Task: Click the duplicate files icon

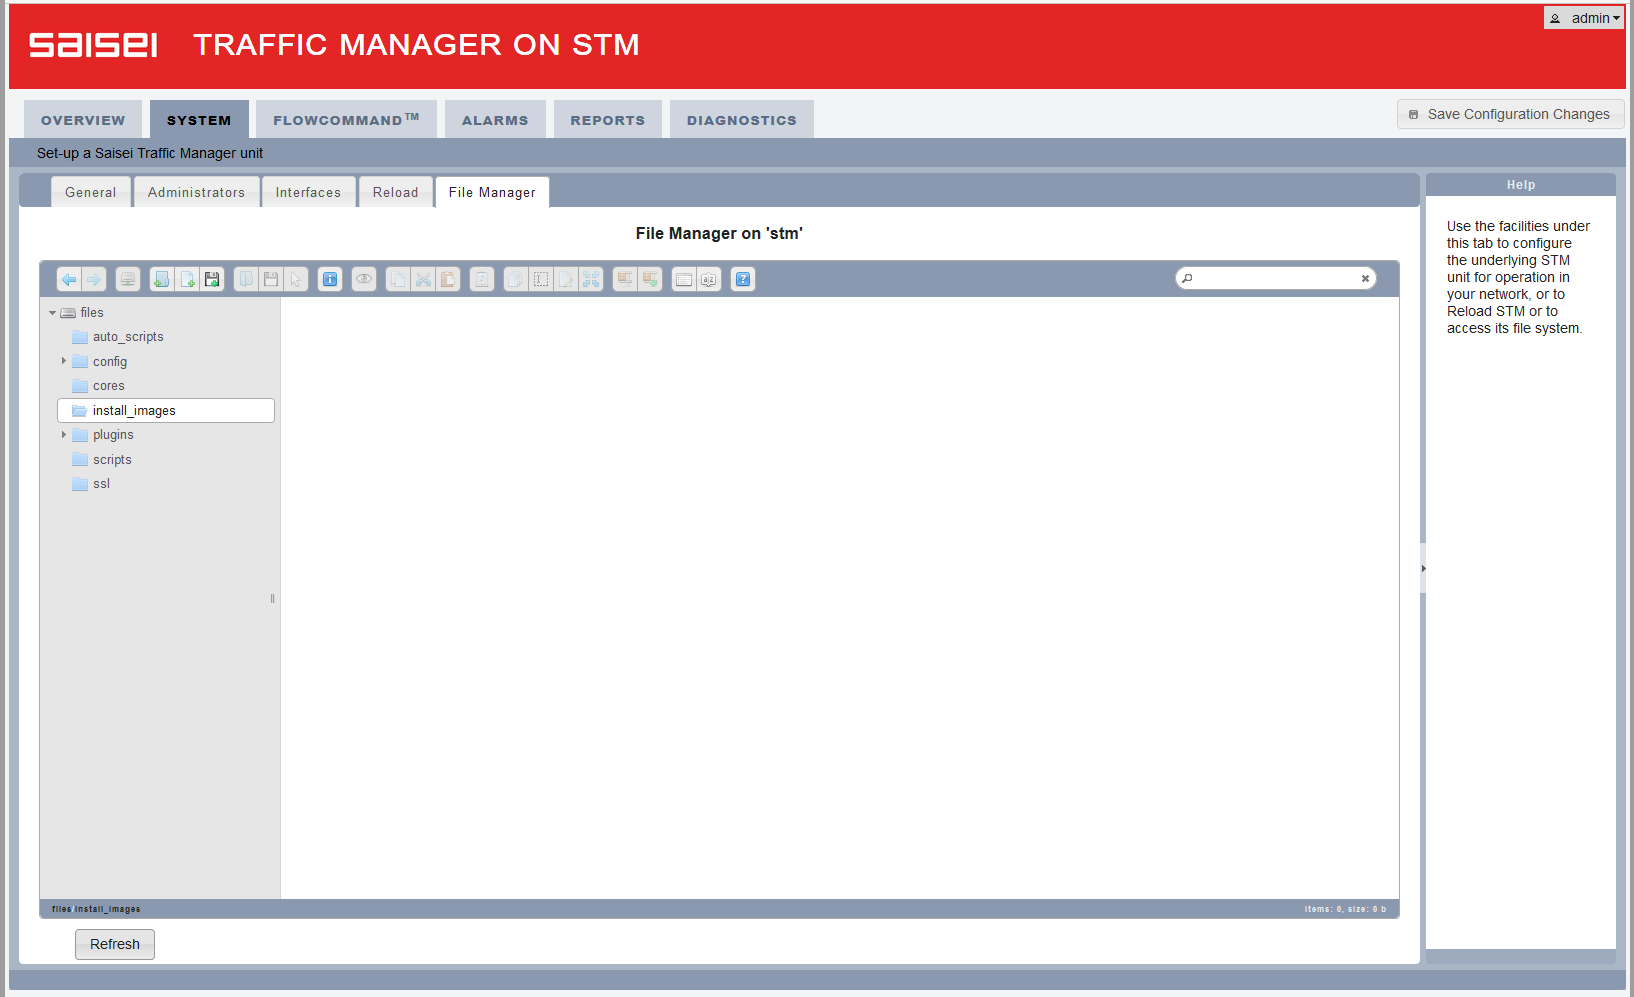Action: pyautogui.click(x=516, y=279)
